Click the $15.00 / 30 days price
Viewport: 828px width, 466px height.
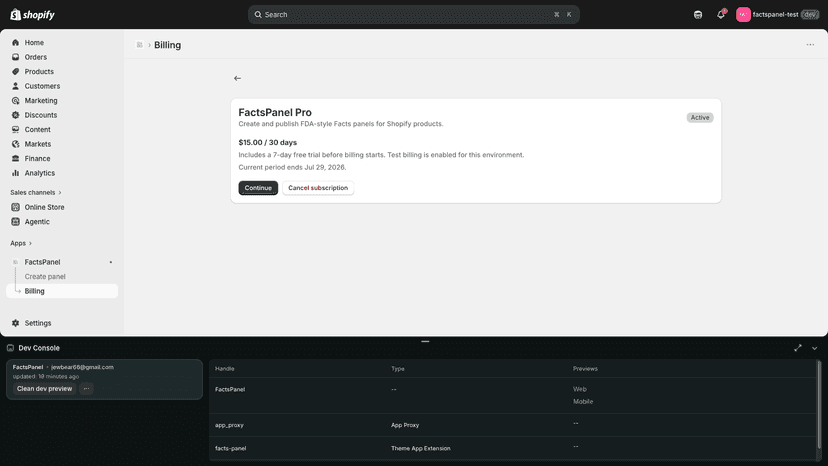pos(268,142)
